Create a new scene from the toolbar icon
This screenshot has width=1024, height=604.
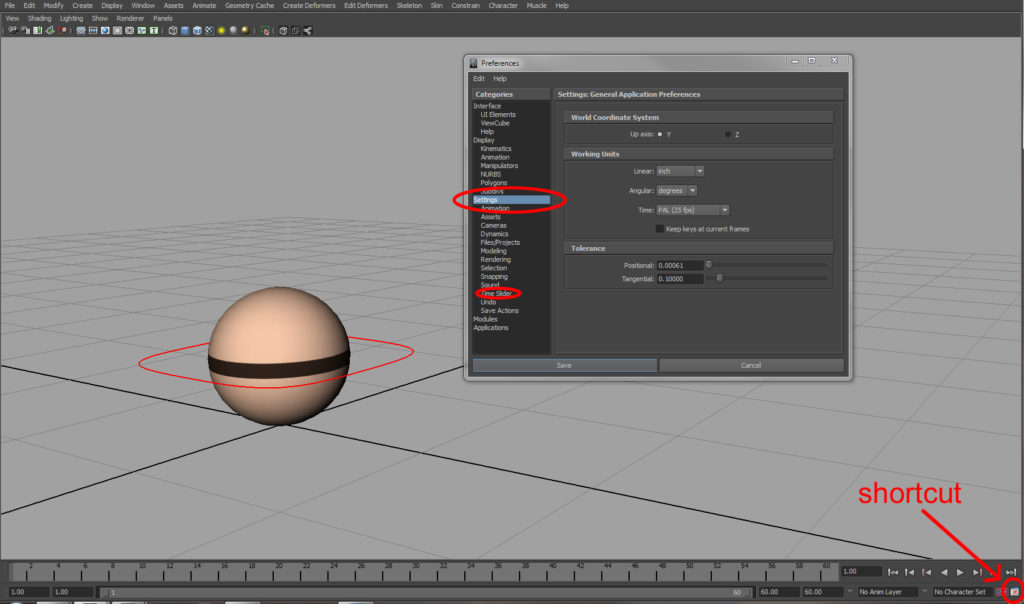point(13,29)
